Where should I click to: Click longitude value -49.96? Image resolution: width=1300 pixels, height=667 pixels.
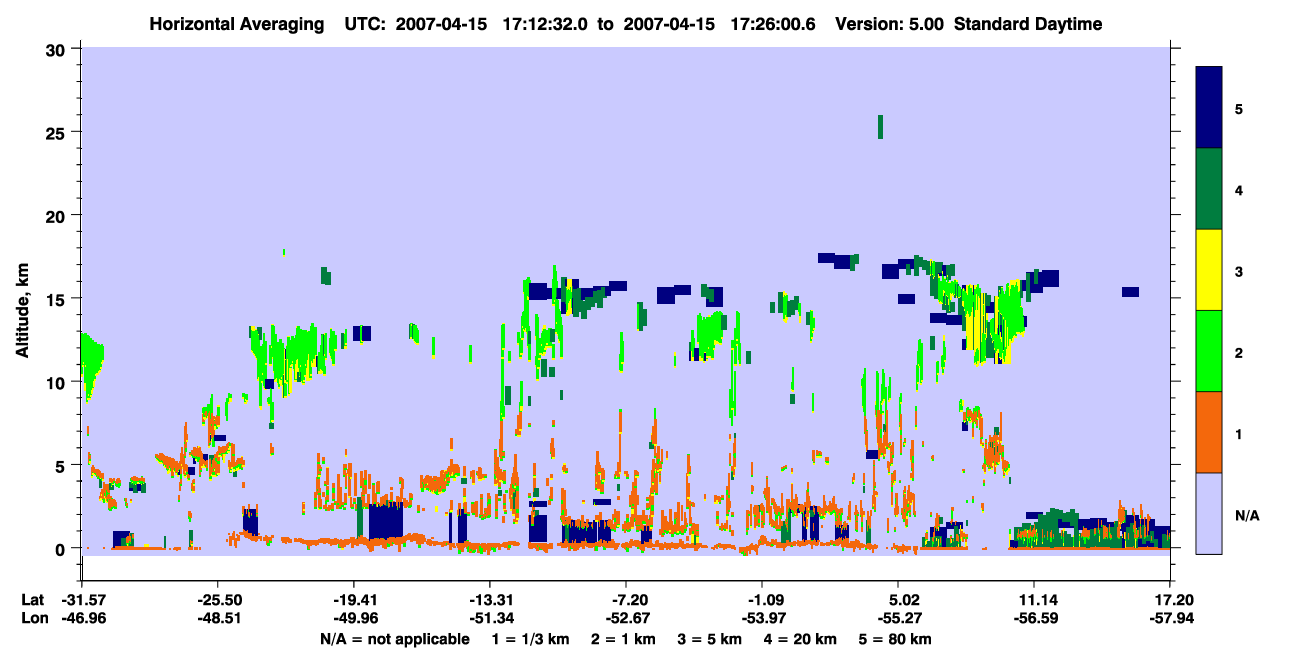pyautogui.click(x=353, y=618)
